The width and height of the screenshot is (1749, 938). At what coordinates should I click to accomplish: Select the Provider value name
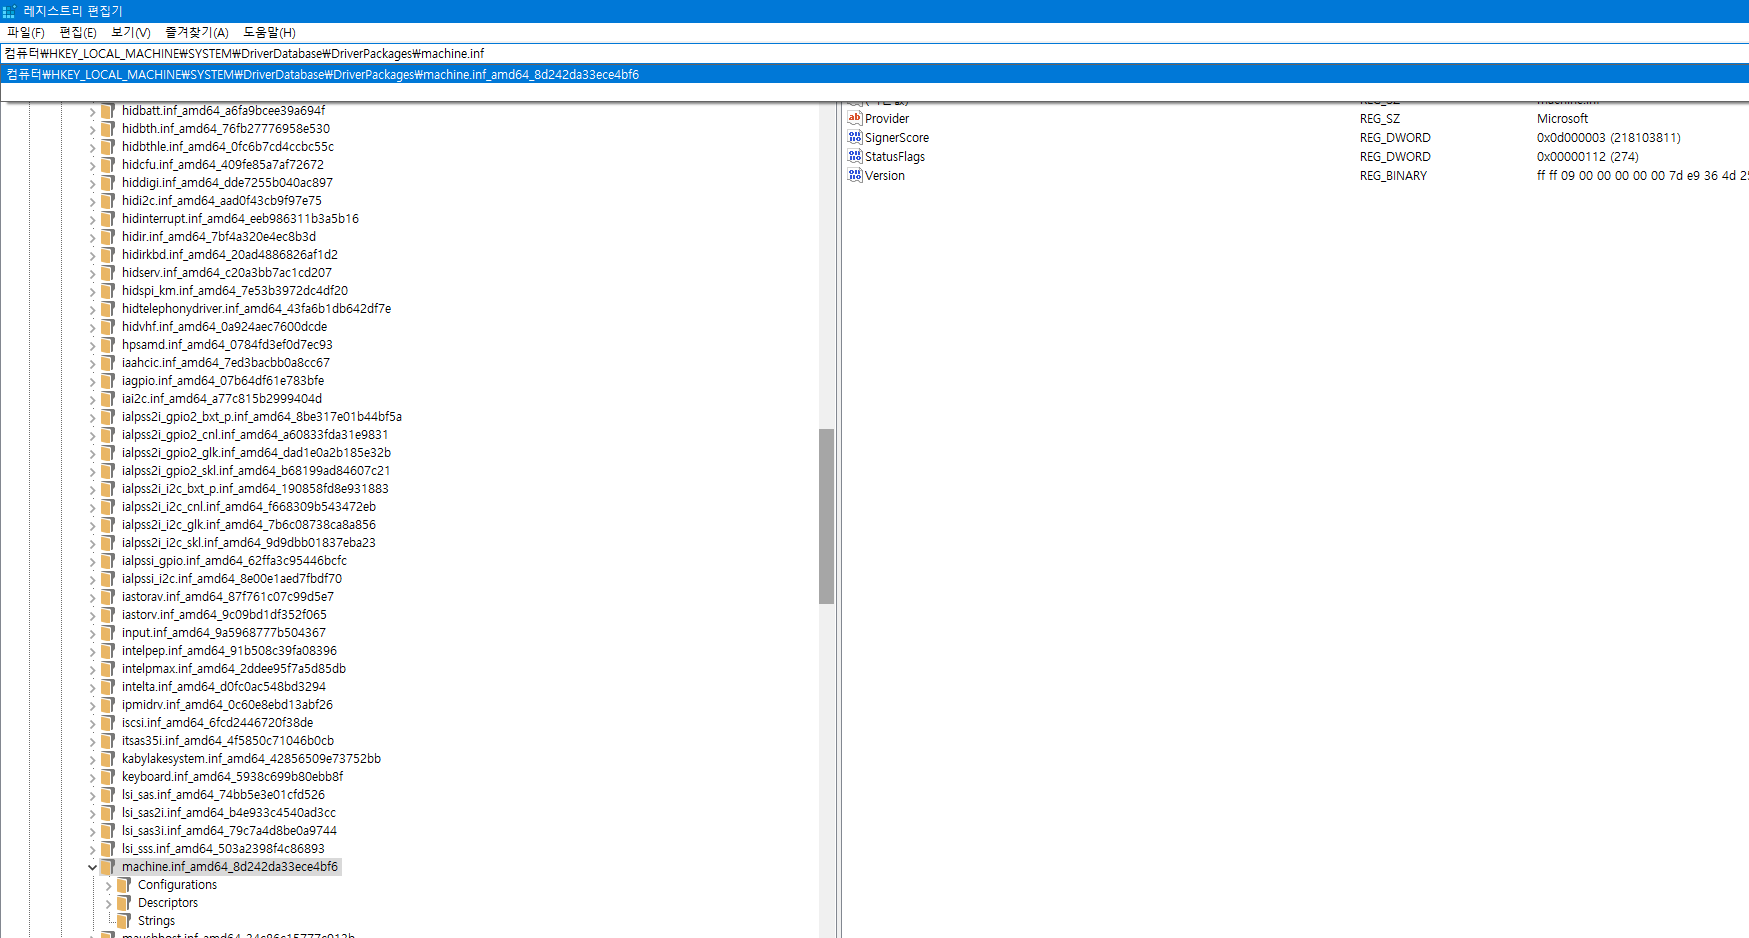(887, 118)
